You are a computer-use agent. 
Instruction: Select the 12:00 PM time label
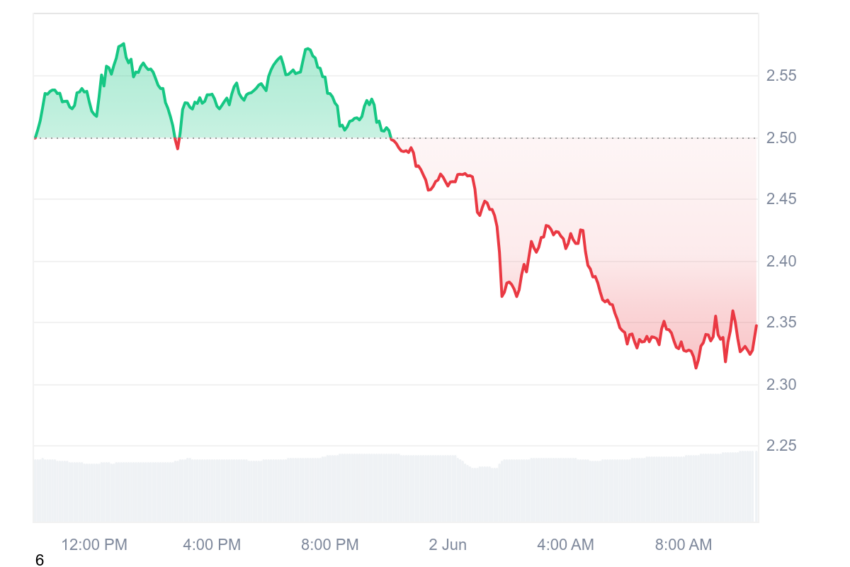click(94, 544)
